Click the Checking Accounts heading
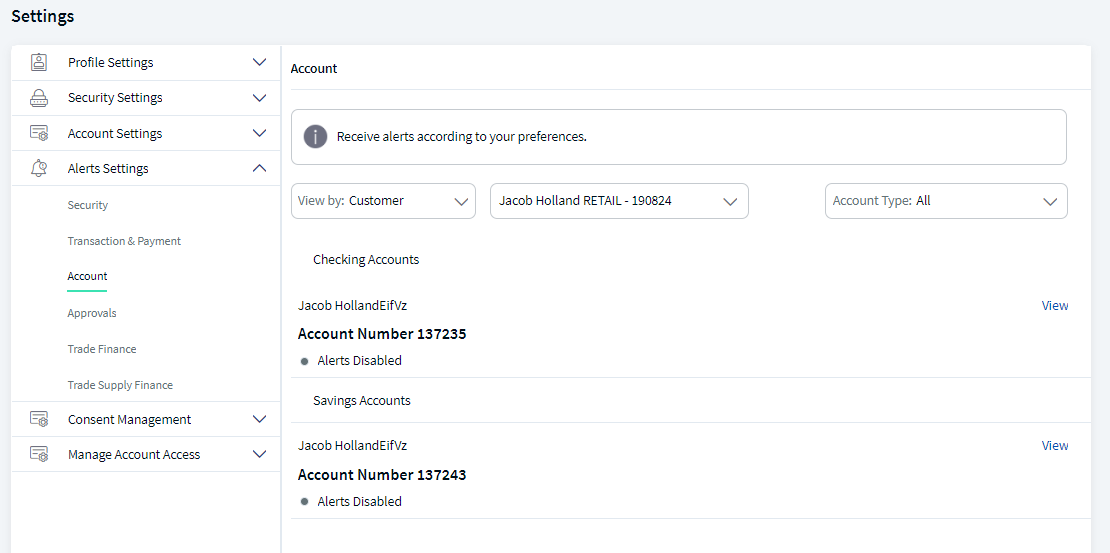The image size is (1110, 553). [366, 260]
